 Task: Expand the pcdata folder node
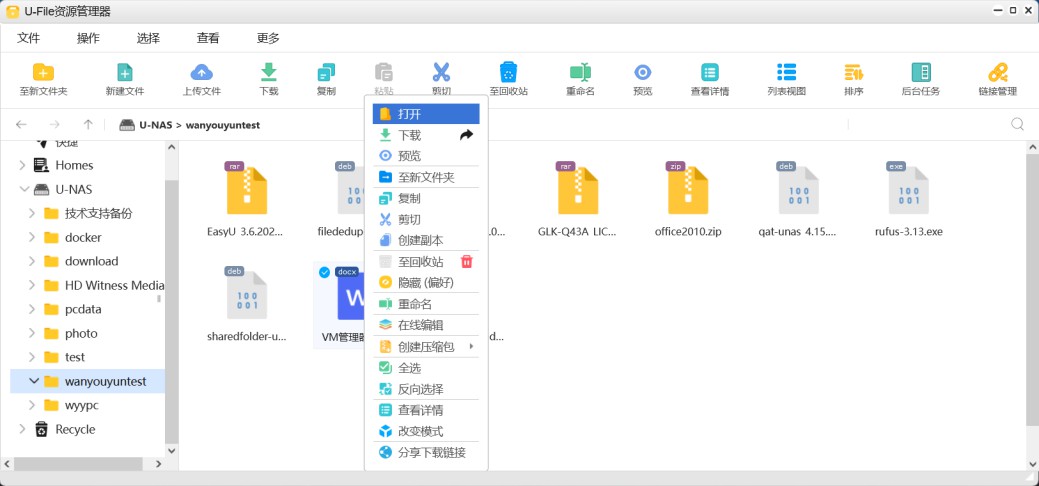[32, 309]
